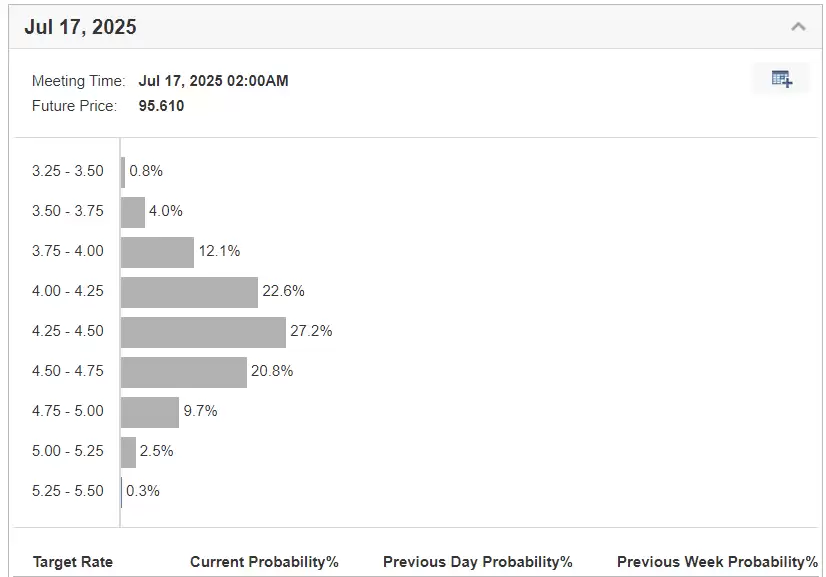This screenshot has height=577, width=826.
Task: Click the table export icon
Action: click(x=781, y=79)
